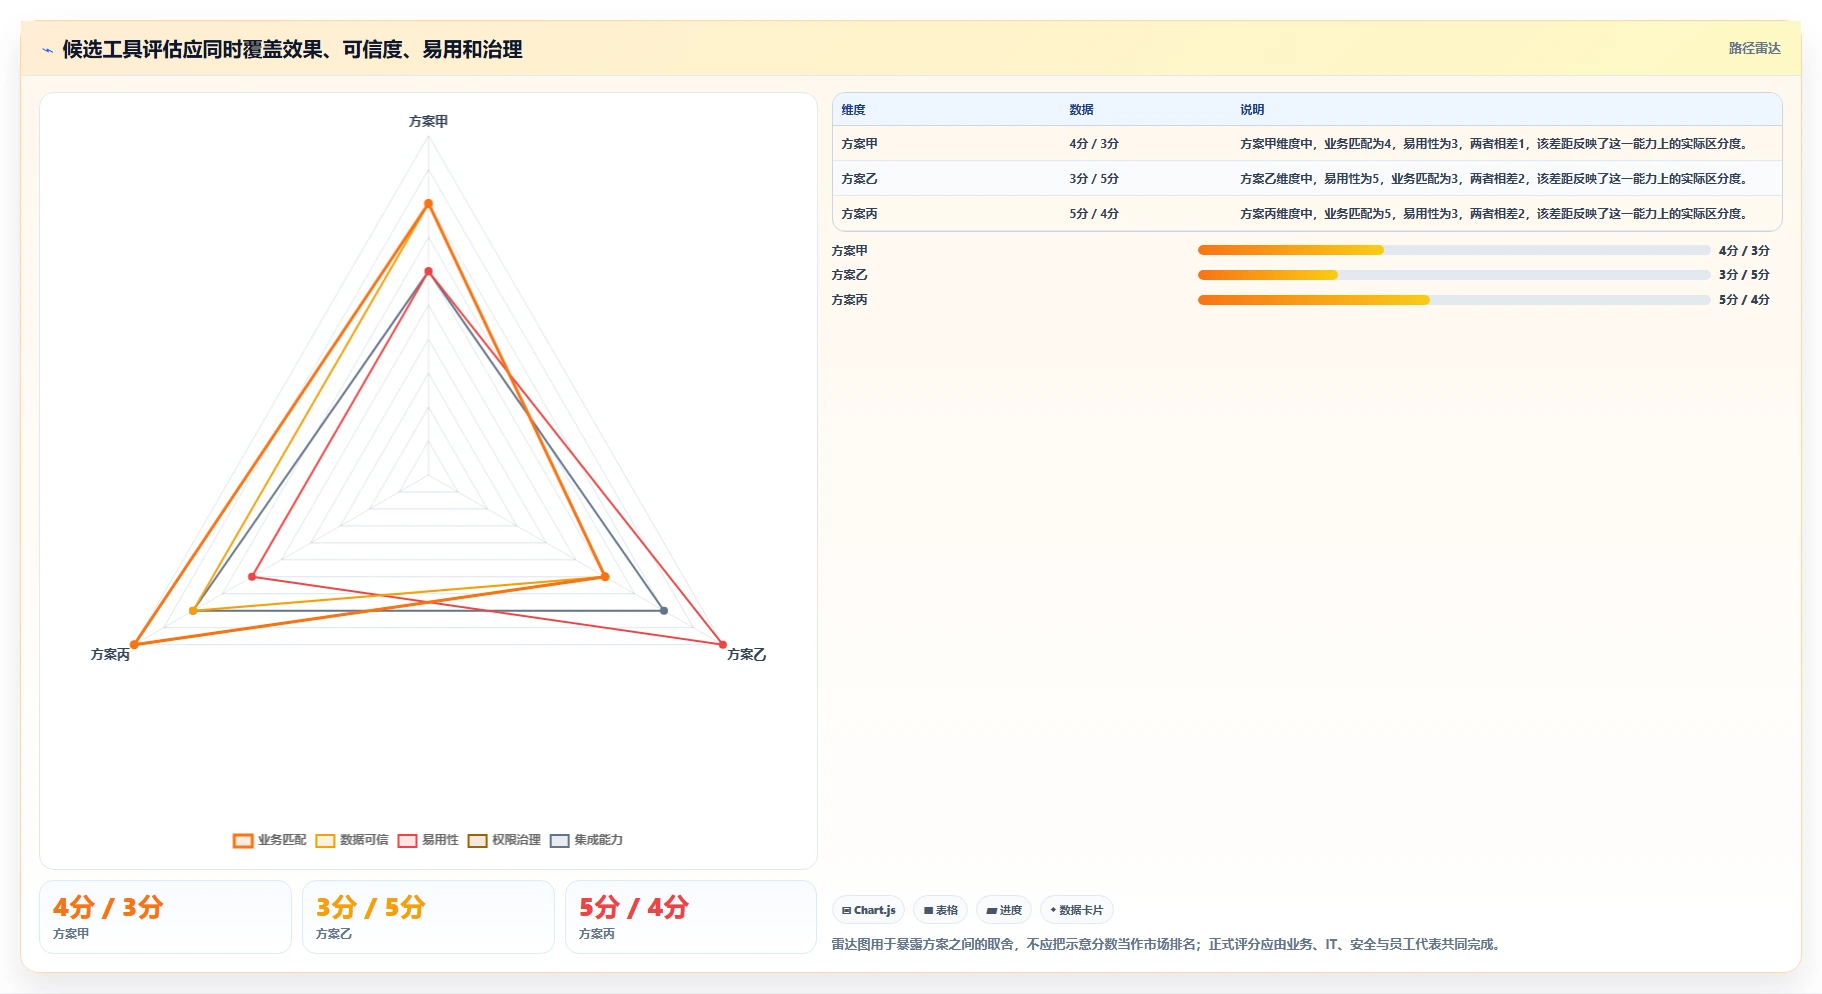Open the 4分 / 3分 方案甲 stat card
This screenshot has width=1822, height=994.
pos(165,917)
